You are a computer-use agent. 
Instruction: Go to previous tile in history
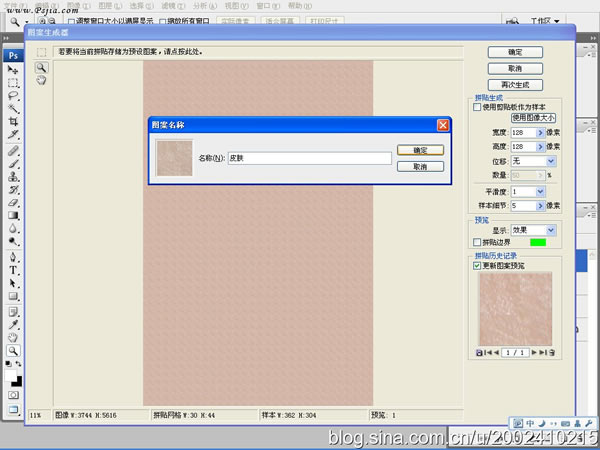(496, 352)
